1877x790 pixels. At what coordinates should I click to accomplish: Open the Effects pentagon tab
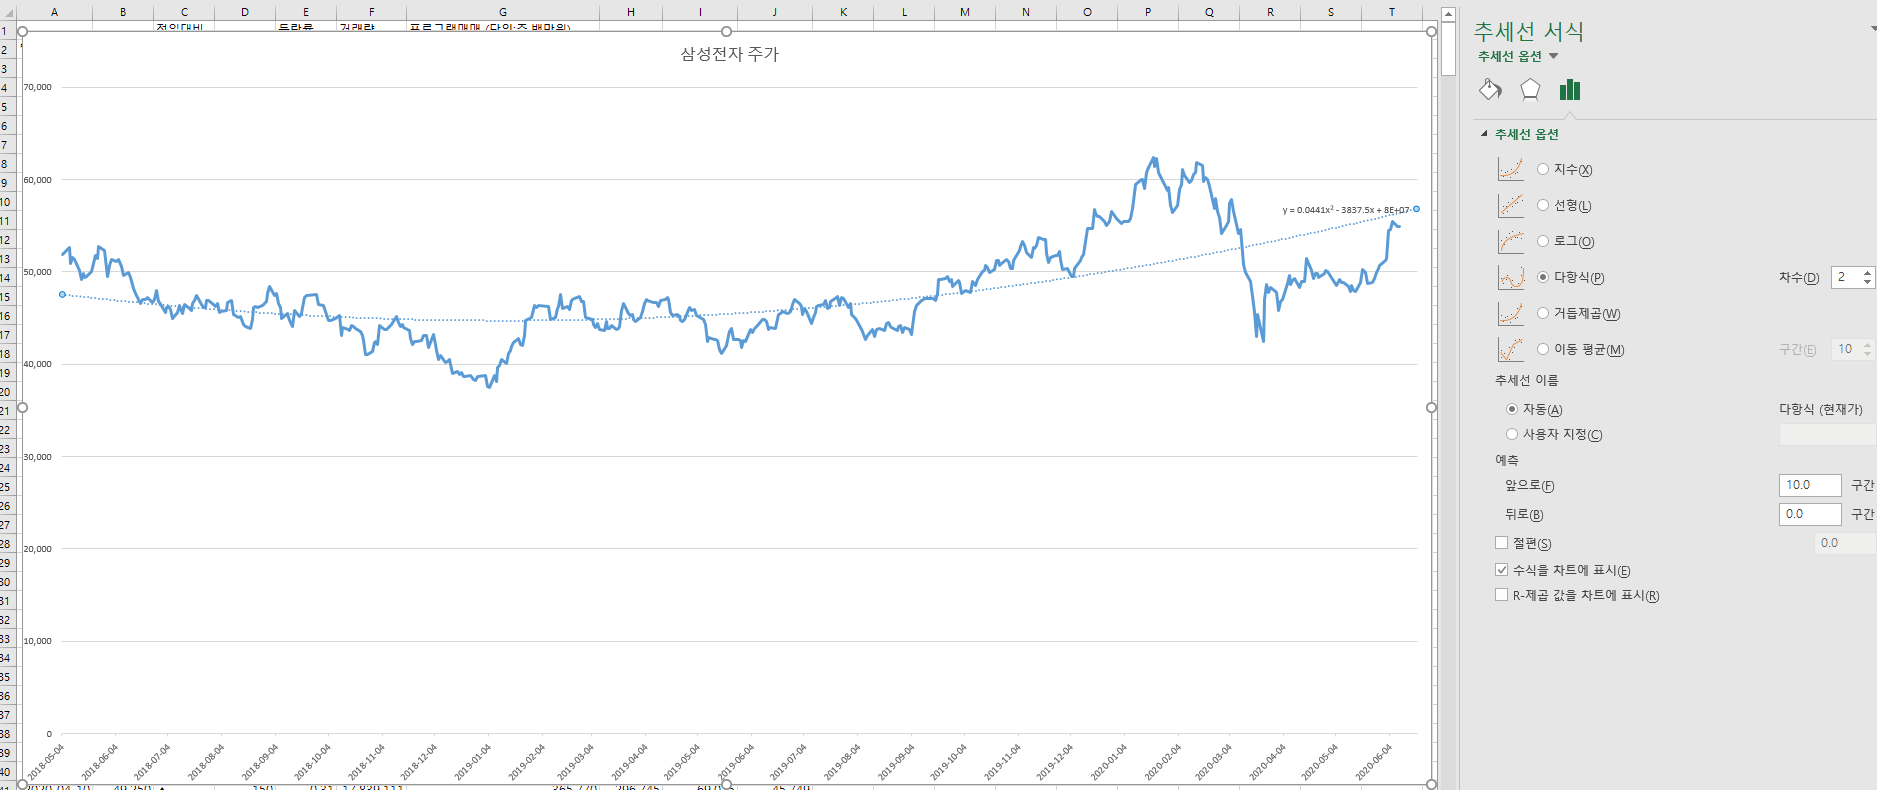click(1530, 90)
